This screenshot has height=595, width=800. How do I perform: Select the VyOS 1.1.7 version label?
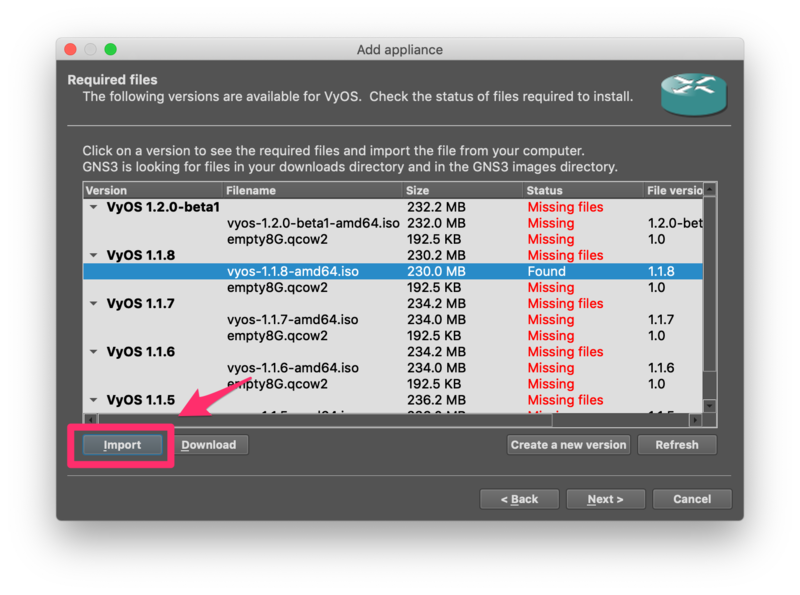(141, 304)
